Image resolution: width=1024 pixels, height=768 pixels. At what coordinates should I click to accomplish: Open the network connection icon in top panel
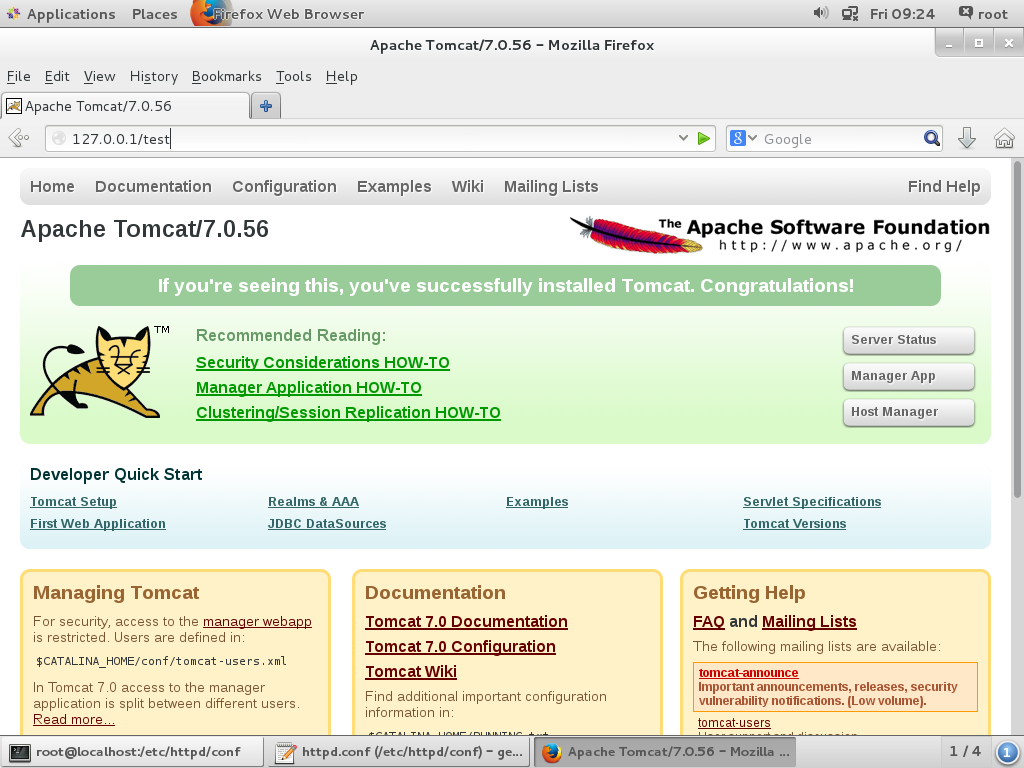[850, 13]
